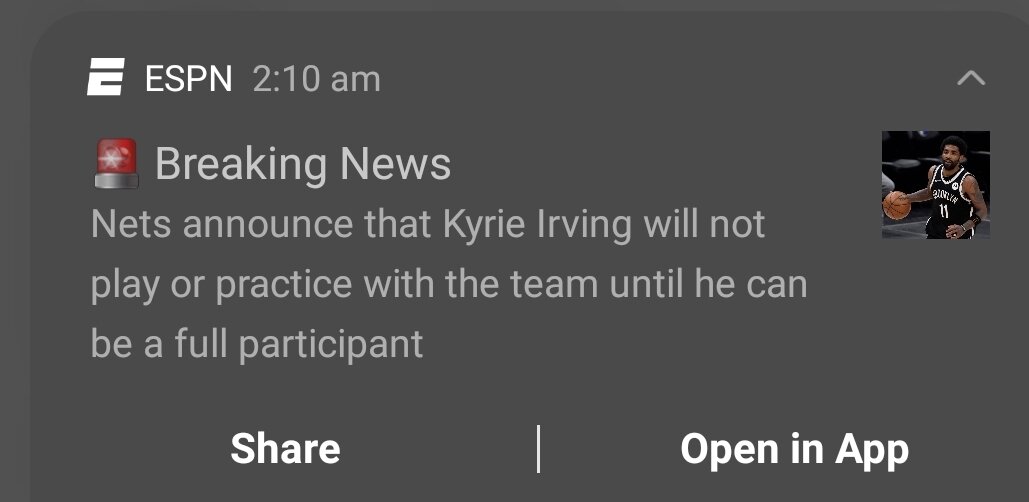The image size is (1029, 502).
Task: Click the text "be a full participant"
Action: pyautogui.click(x=257, y=344)
